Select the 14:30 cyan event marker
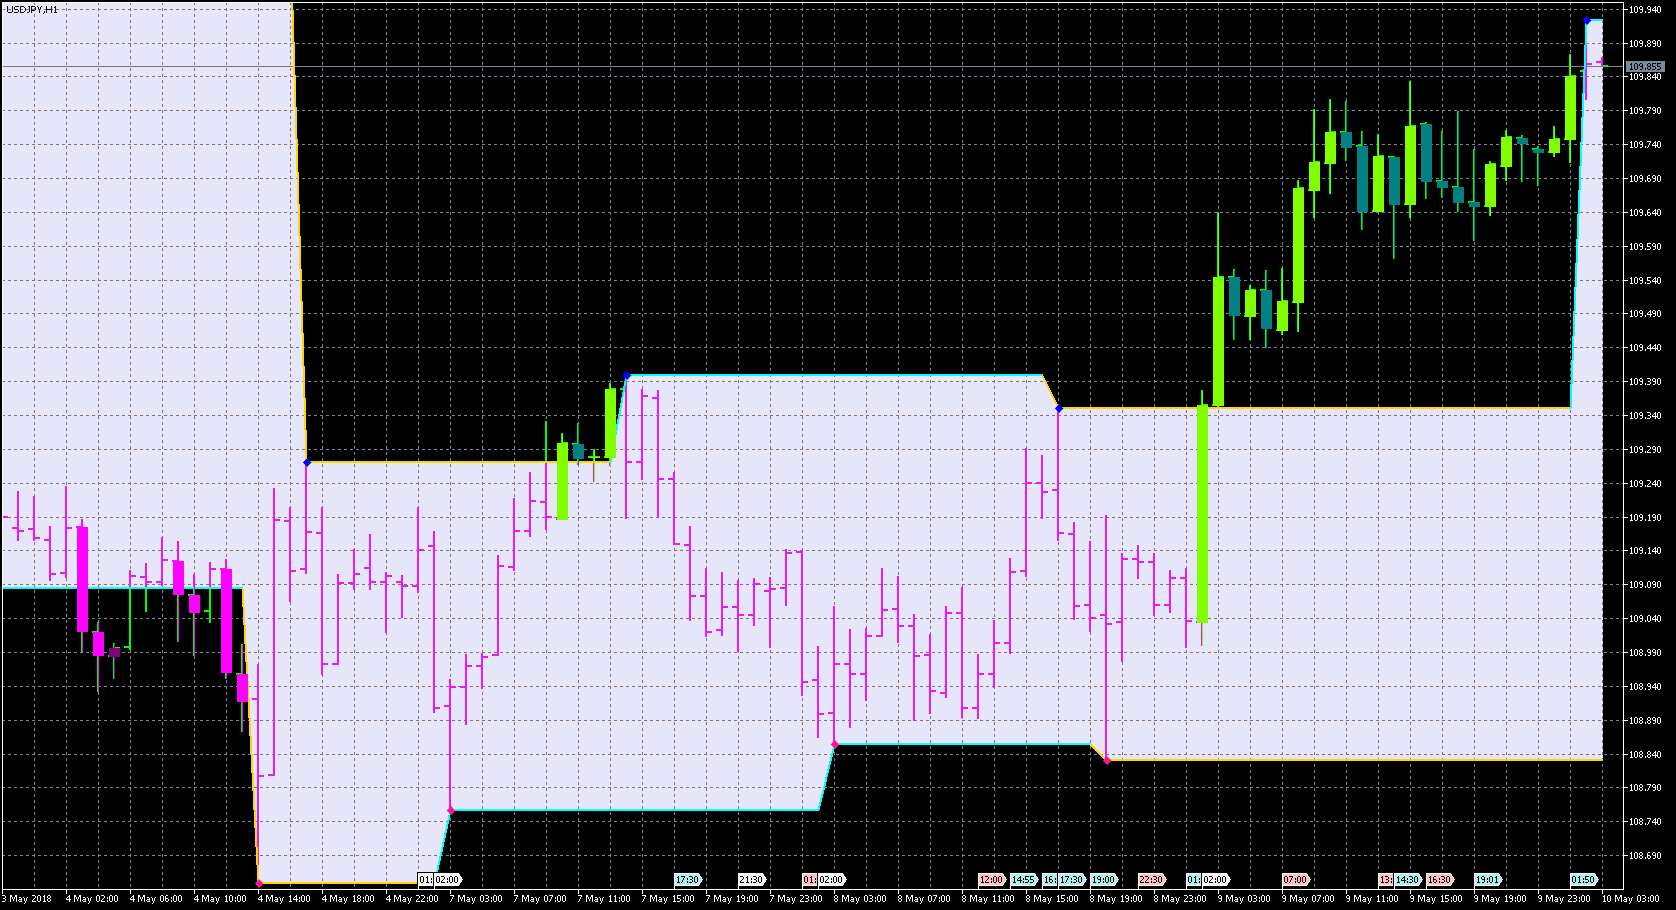 pos(1408,880)
